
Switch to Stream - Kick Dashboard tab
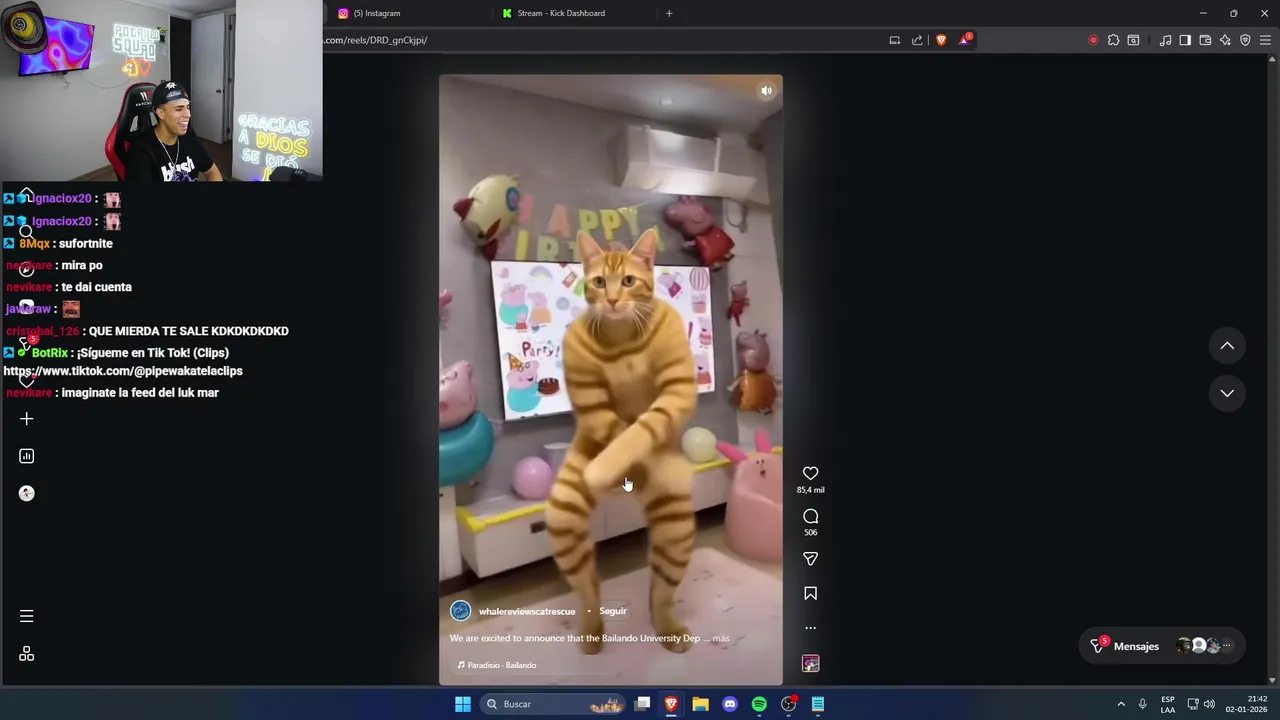click(561, 13)
